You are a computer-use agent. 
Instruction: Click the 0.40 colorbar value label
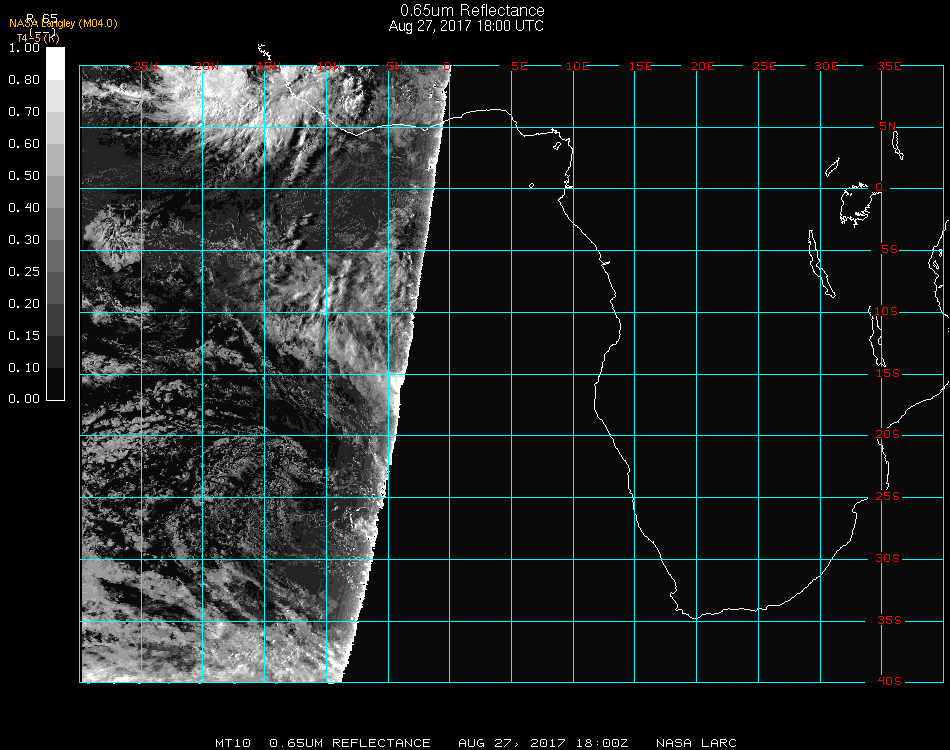point(24,208)
